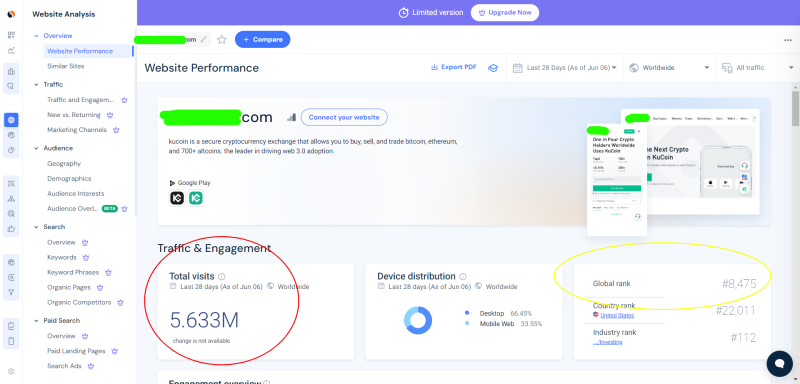800x384 pixels.
Task: Click Connect your website button
Action: [344, 117]
